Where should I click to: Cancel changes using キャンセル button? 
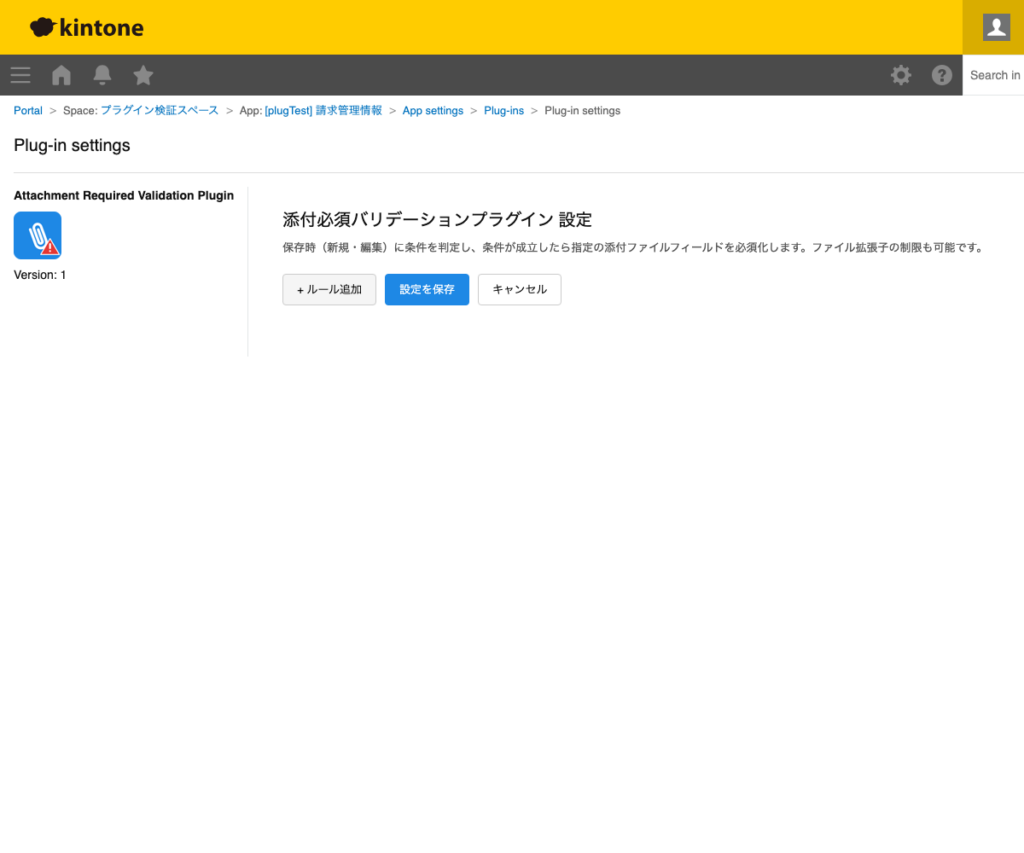coord(519,289)
